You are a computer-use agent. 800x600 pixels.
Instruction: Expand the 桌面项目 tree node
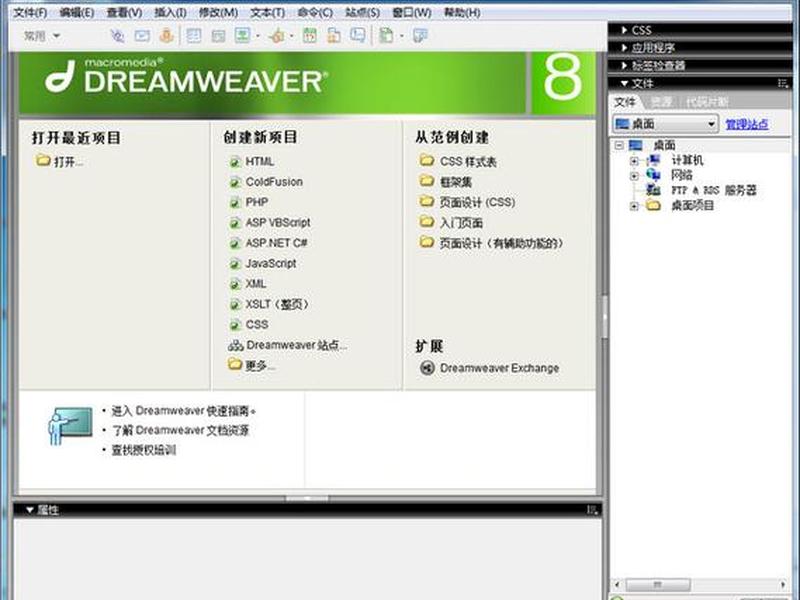(634, 206)
